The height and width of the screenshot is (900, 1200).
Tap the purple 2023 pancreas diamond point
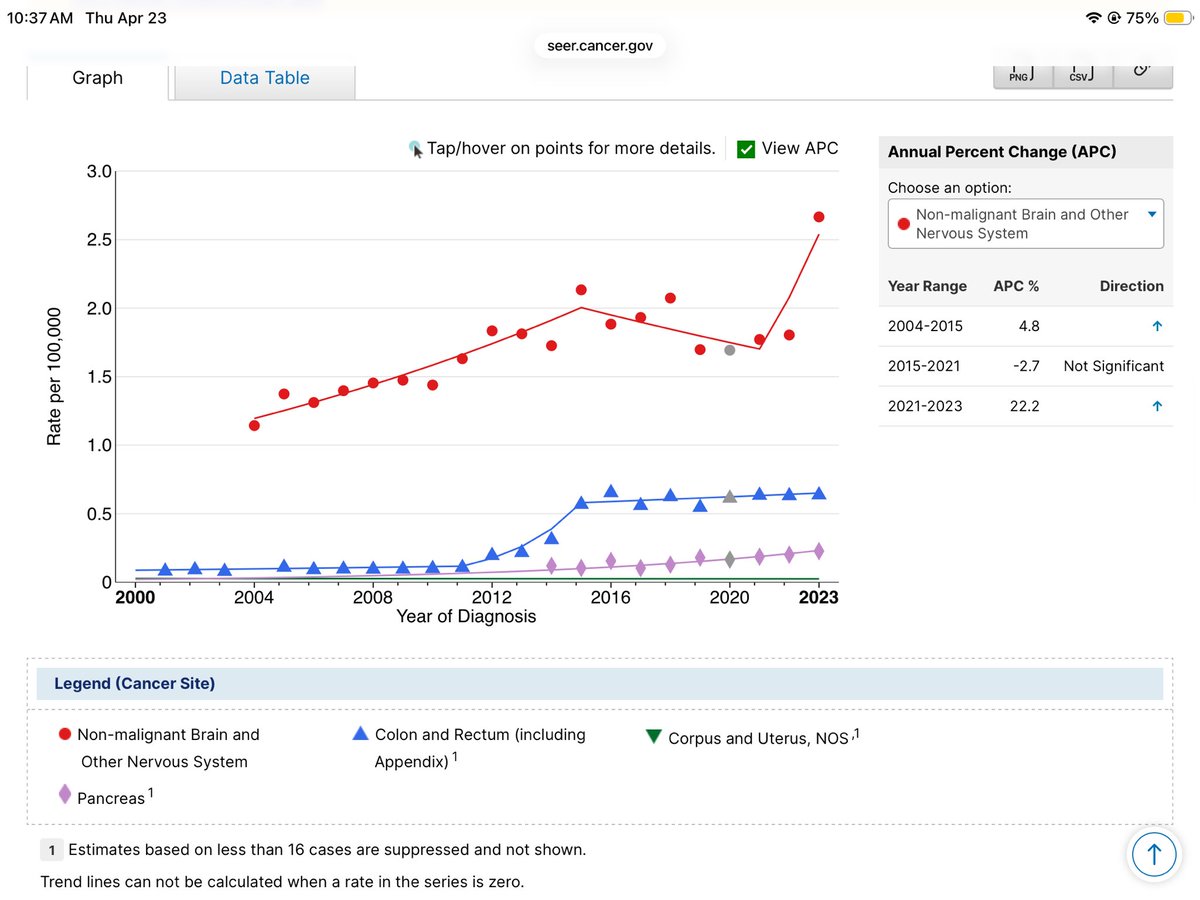pos(819,551)
